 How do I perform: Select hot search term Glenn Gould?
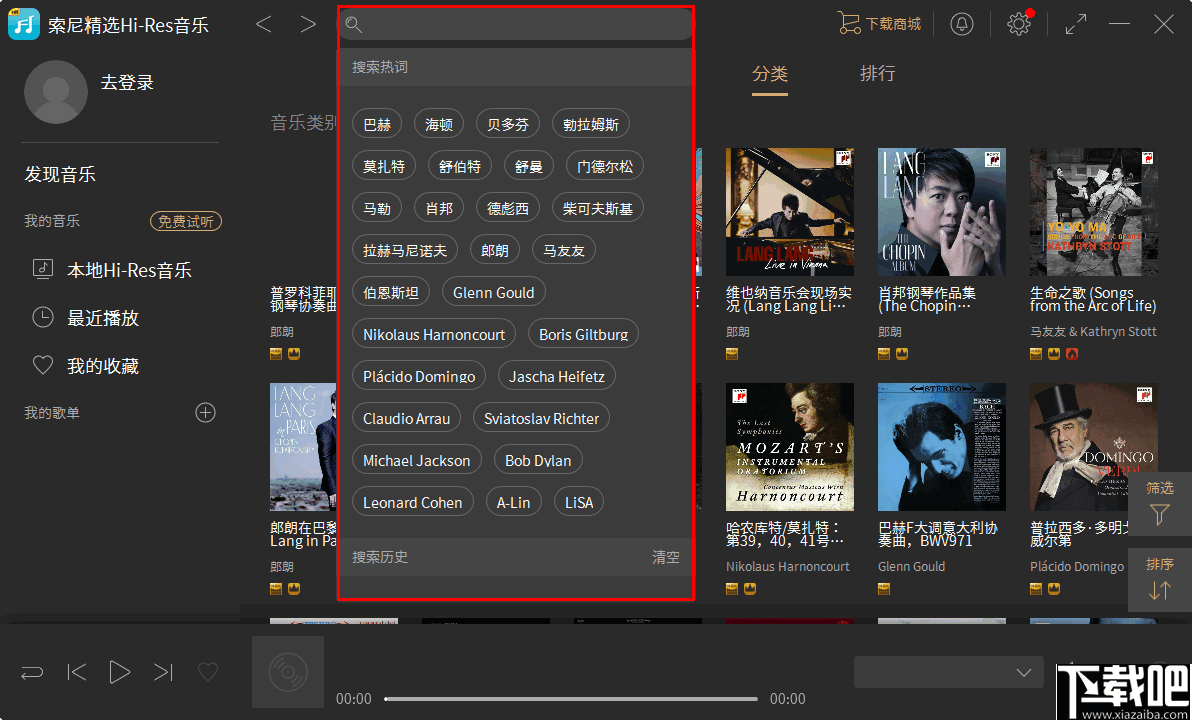click(x=494, y=292)
